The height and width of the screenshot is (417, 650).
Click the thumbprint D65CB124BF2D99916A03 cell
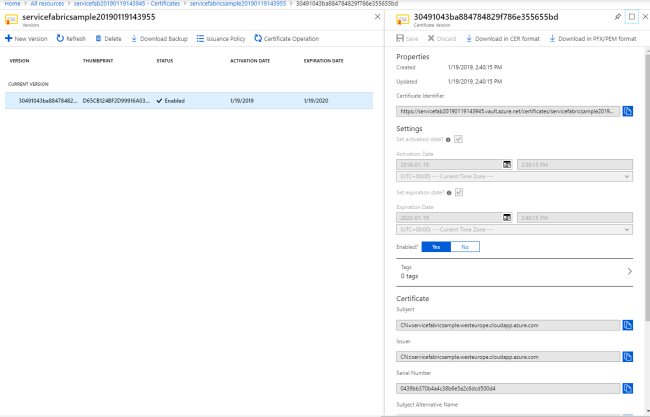tap(116, 101)
